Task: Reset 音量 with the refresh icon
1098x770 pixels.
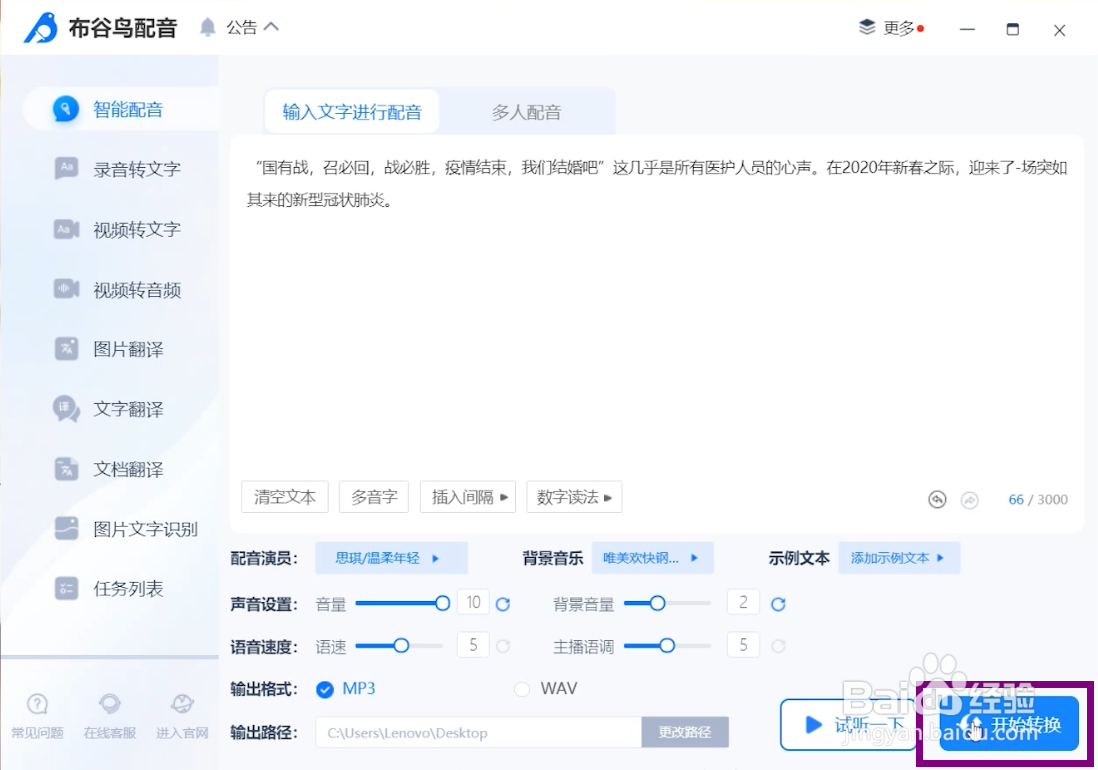Action: coord(503,604)
